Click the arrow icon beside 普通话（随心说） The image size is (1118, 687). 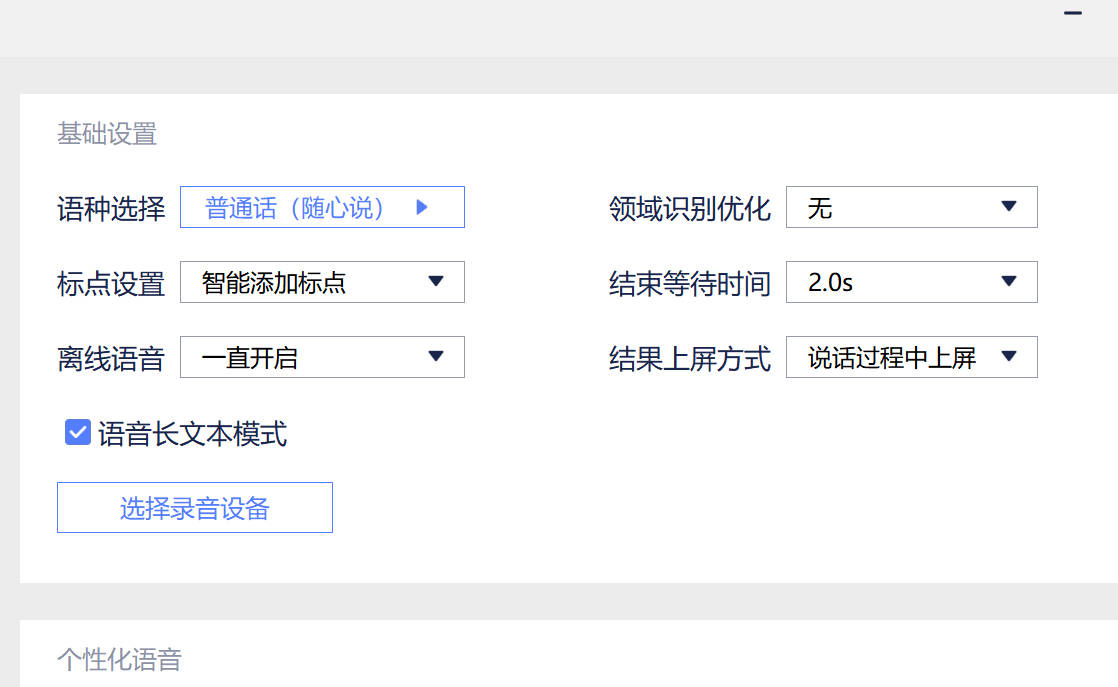tap(422, 207)
